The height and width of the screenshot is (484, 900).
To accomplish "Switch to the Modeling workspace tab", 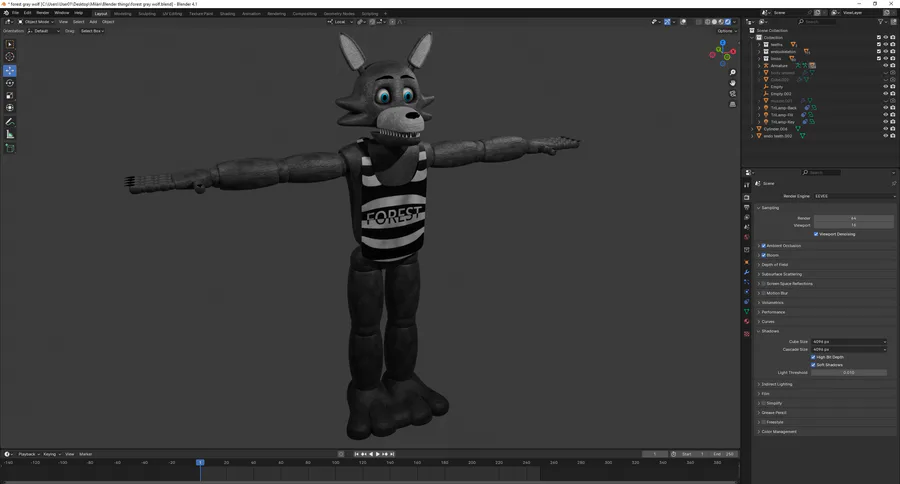I will tap(122, 14).
